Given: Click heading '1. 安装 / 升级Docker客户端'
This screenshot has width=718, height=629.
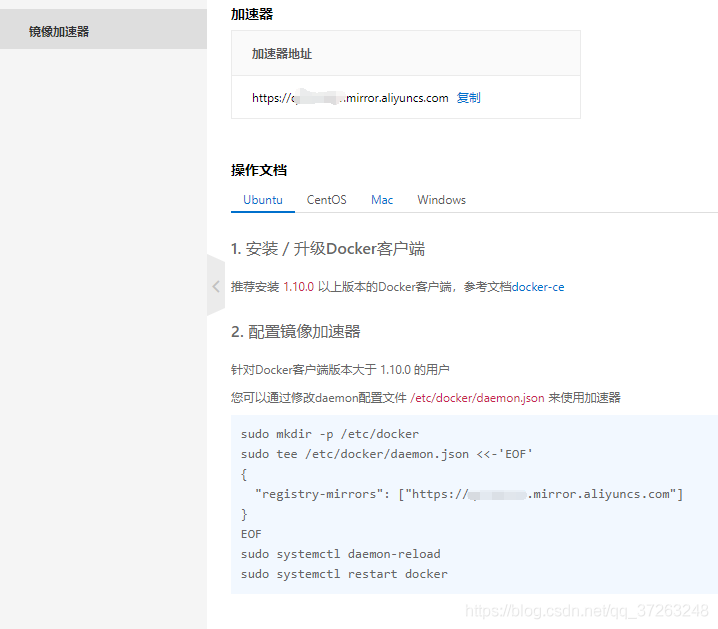Looking at the screenshot, I should click(x=328, y=249).
